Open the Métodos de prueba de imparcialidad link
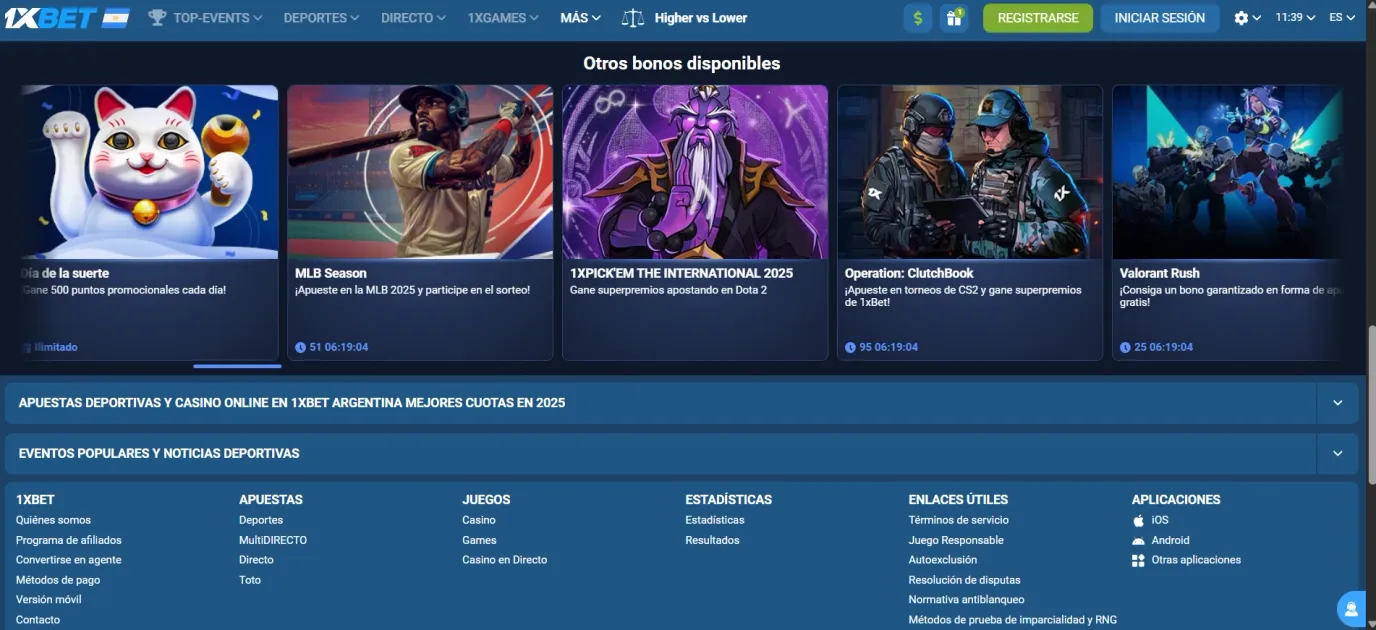This screenshot has width=1376, height=630. coord(1013,620)
